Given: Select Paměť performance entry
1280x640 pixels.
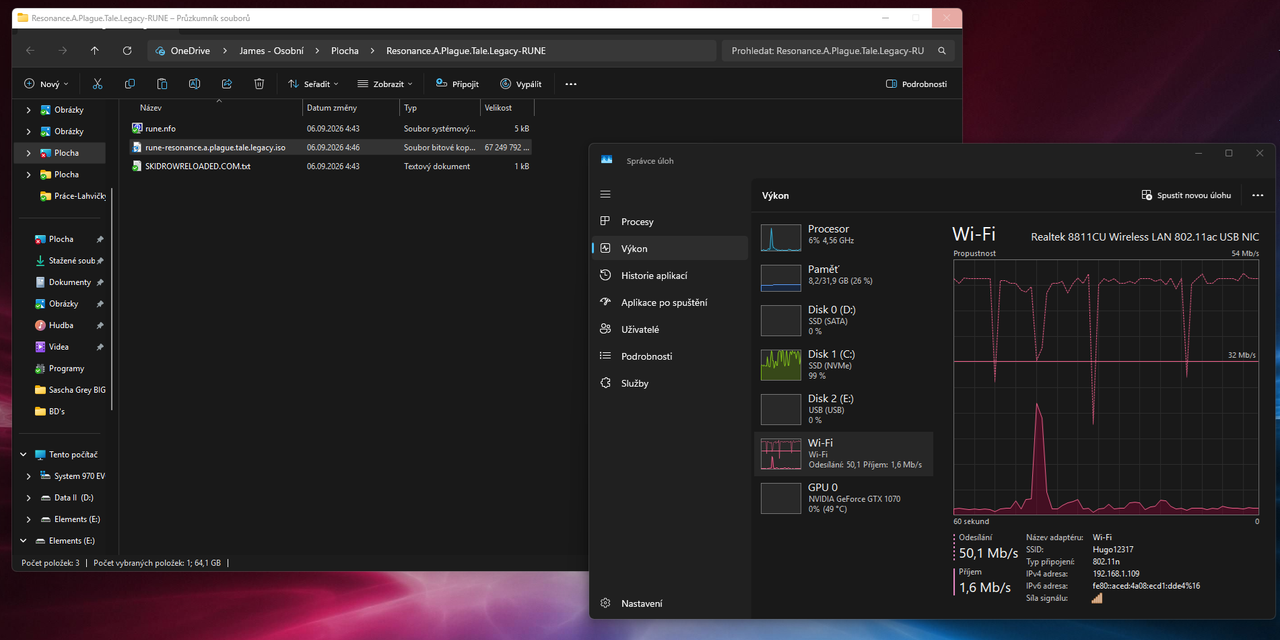Looking at the screenshot, I should click(x=843, y=276).
